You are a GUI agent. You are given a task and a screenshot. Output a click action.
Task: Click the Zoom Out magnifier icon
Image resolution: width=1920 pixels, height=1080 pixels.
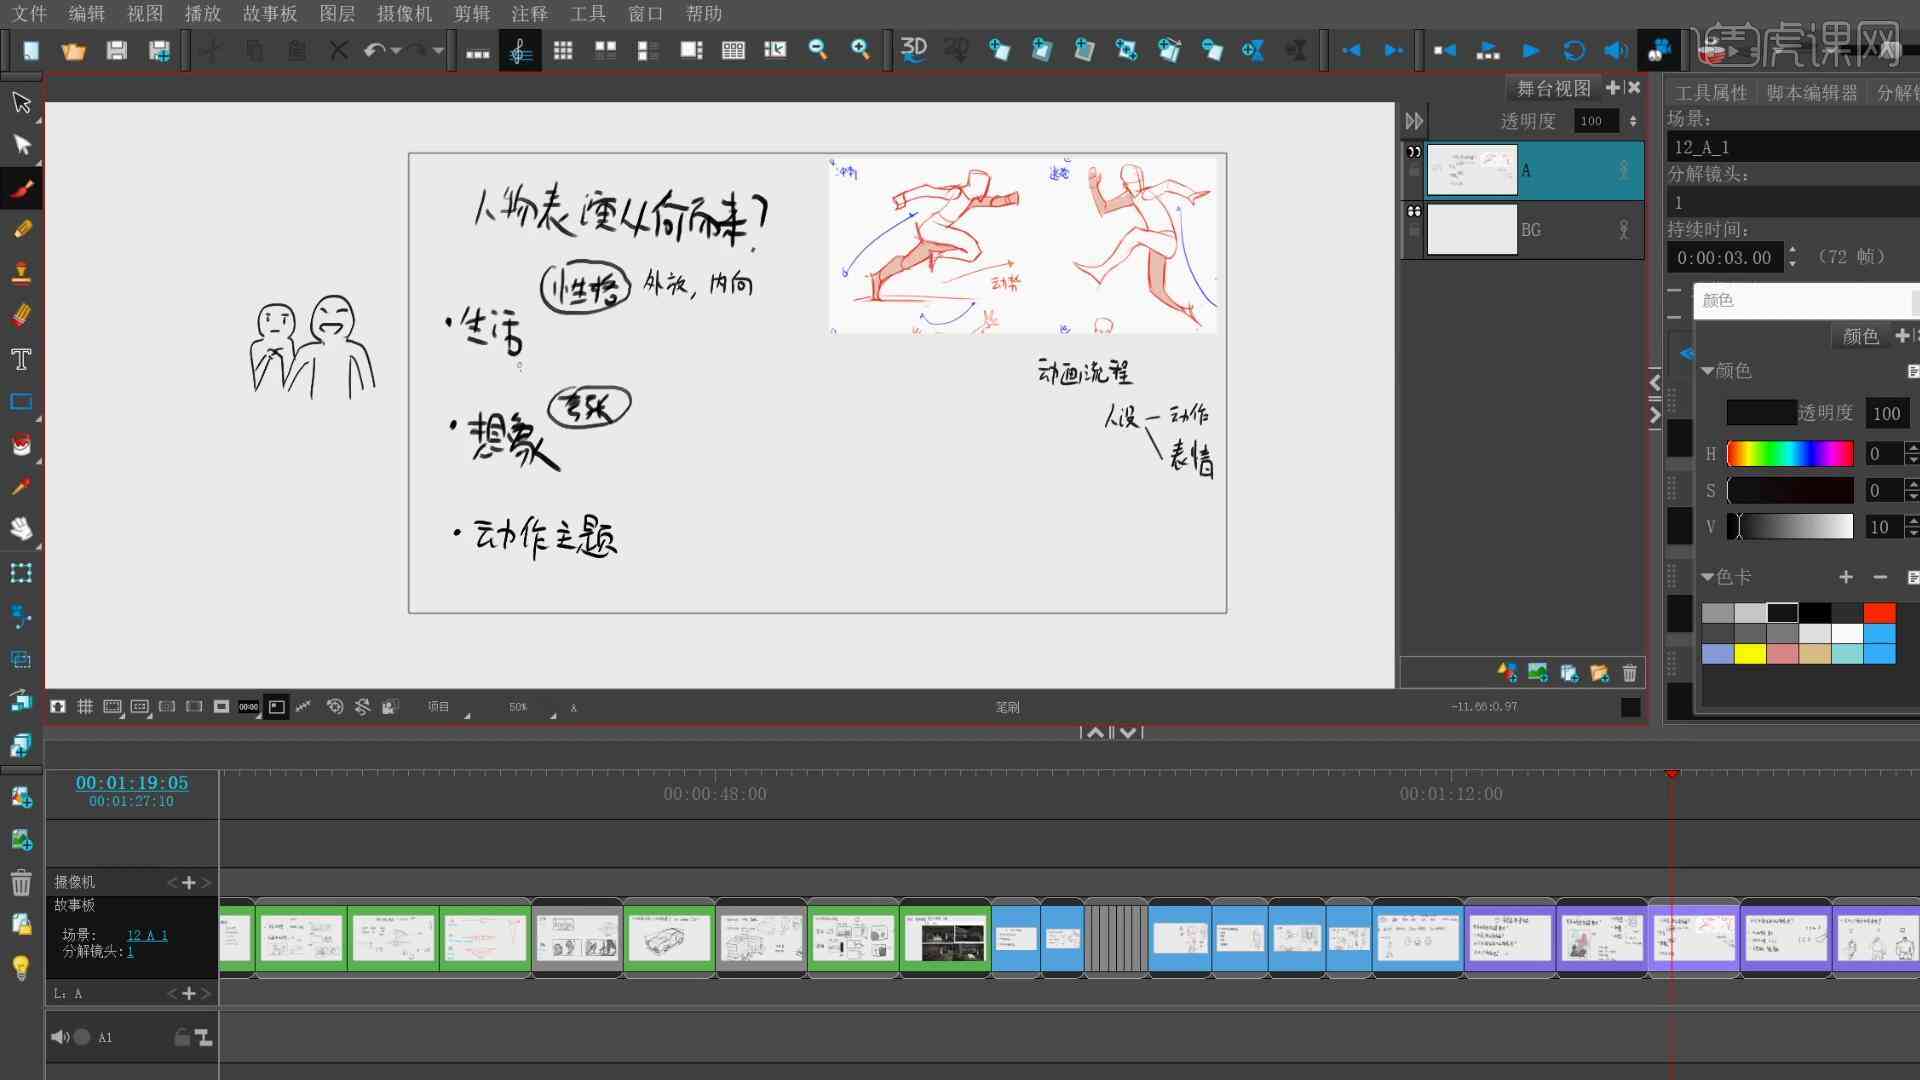(818, 50)
